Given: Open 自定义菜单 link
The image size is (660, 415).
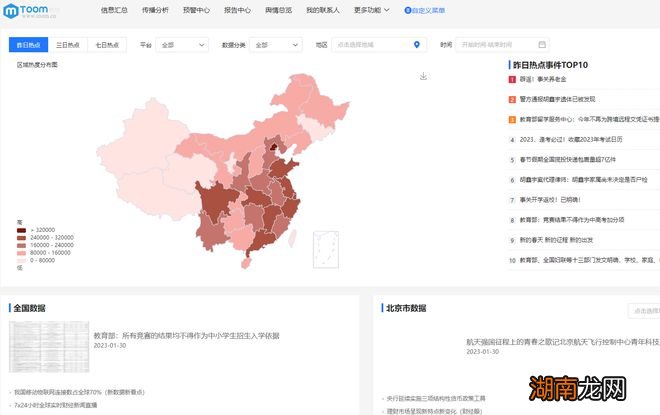Looking at the screenshot, I should click(428, 10).
